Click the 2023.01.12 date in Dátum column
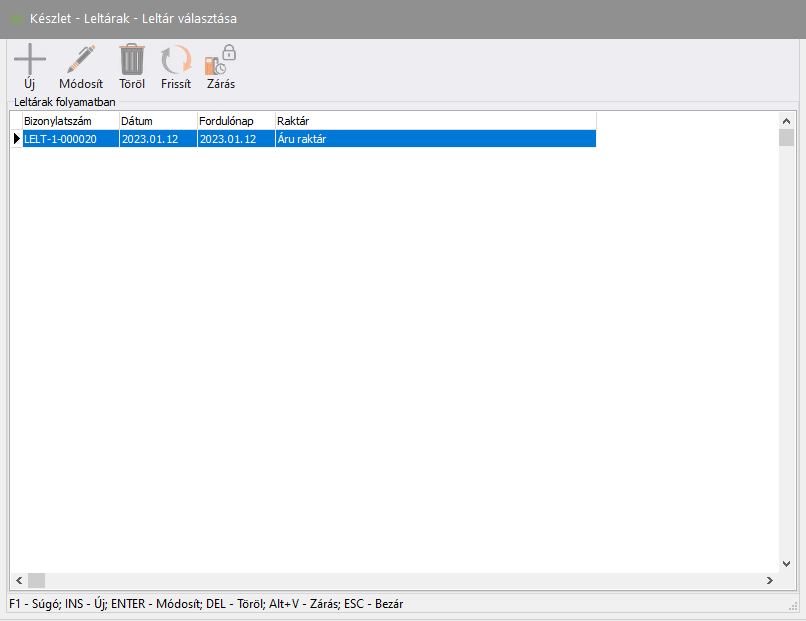This screenshot has height=621, width=806. [x=157, y=139]
